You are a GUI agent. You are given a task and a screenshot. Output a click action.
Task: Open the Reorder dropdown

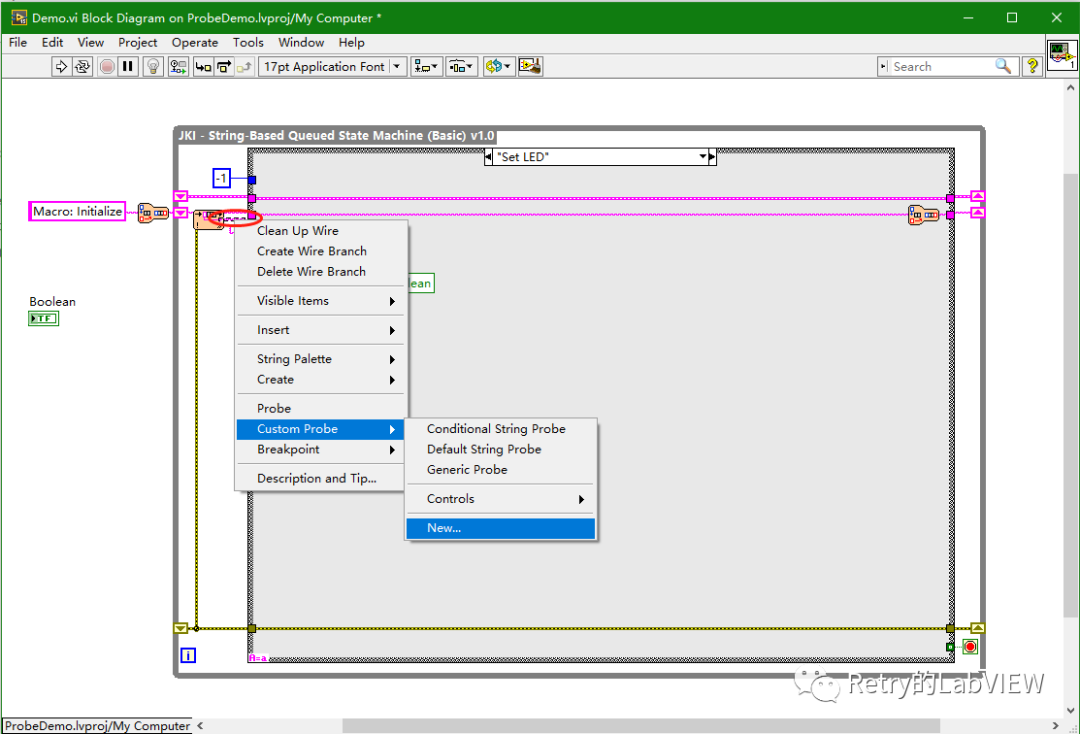click(x=499, y=66)
